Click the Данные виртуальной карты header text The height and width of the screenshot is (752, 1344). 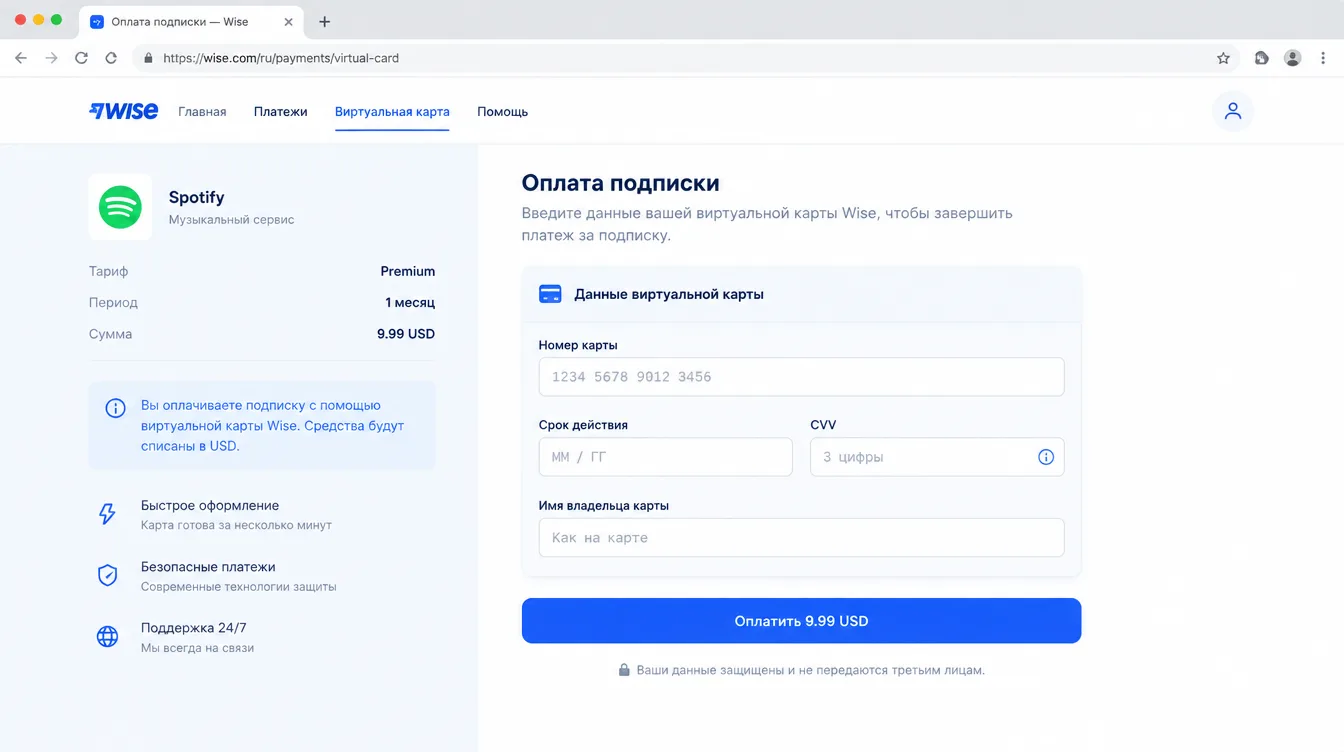click(669, 294)
